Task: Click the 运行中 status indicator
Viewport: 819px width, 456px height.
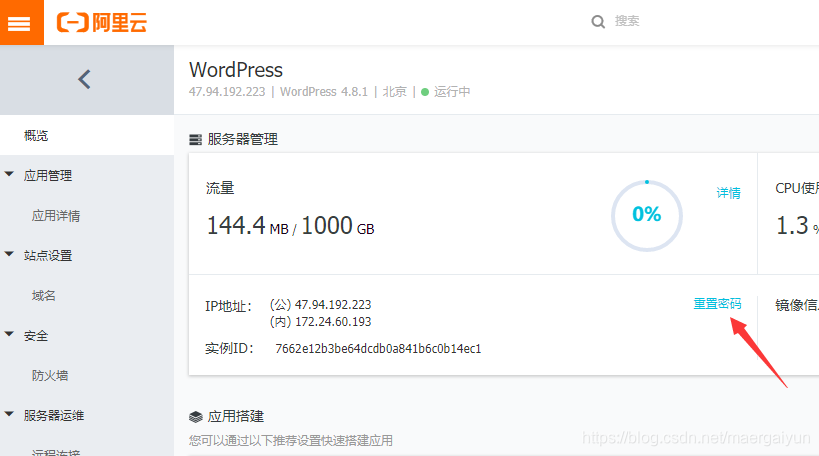Action: tap(446, 92)
